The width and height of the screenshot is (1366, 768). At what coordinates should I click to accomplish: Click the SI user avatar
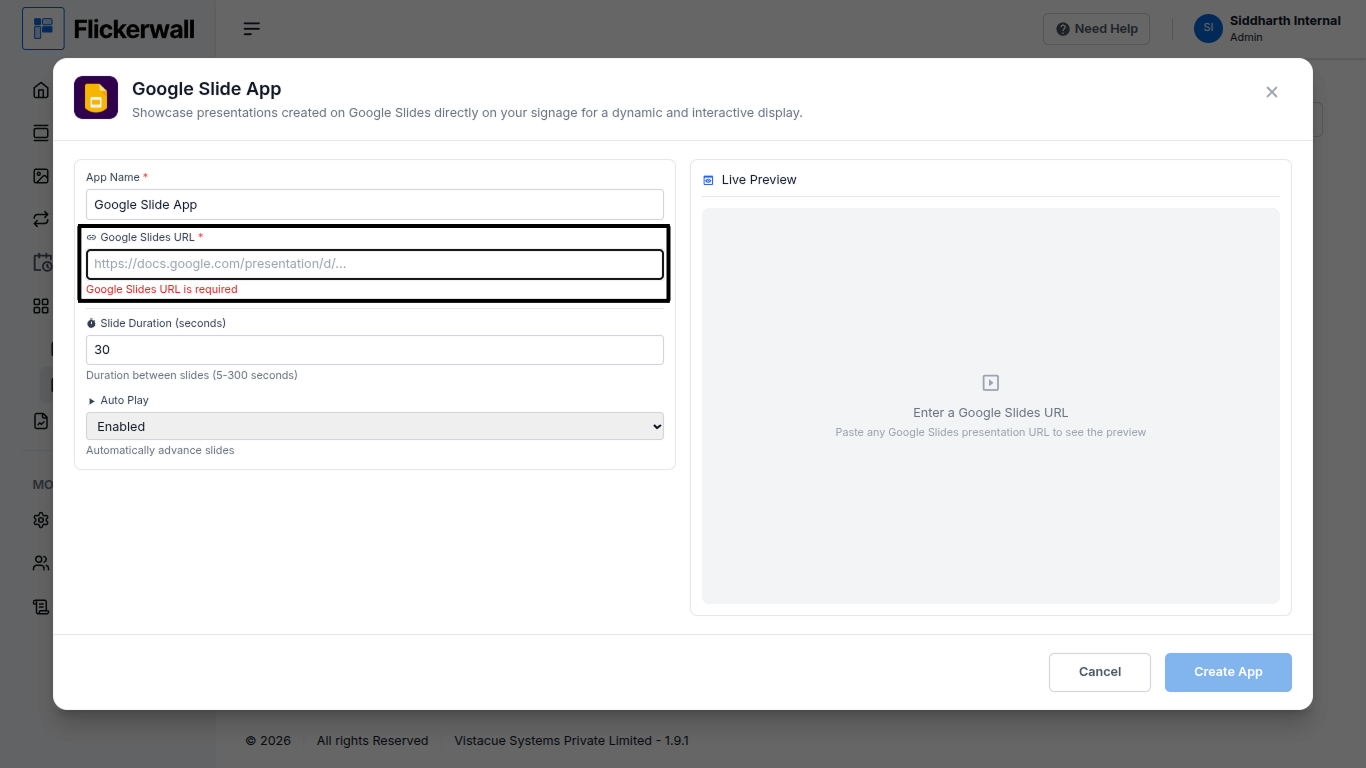coord(1208,28)
